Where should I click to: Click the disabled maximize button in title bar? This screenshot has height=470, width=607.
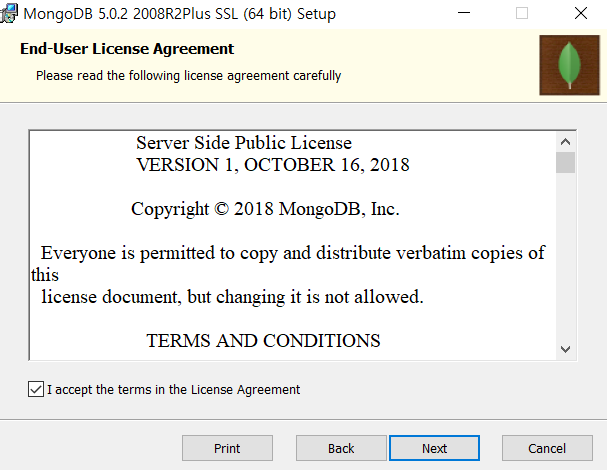click(522, 14)
